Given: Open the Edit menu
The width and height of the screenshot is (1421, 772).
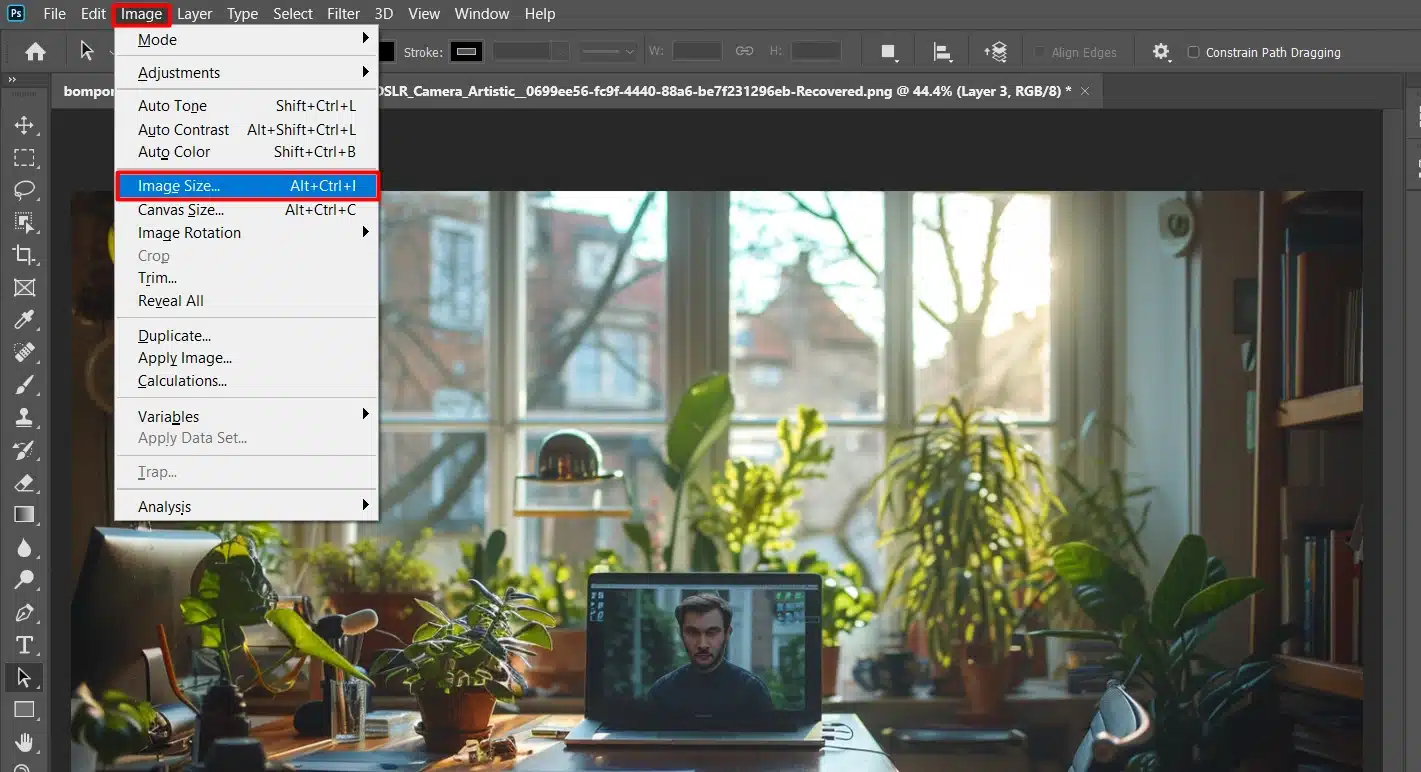Looking at the screenshot, I should [x=93, y=14].
